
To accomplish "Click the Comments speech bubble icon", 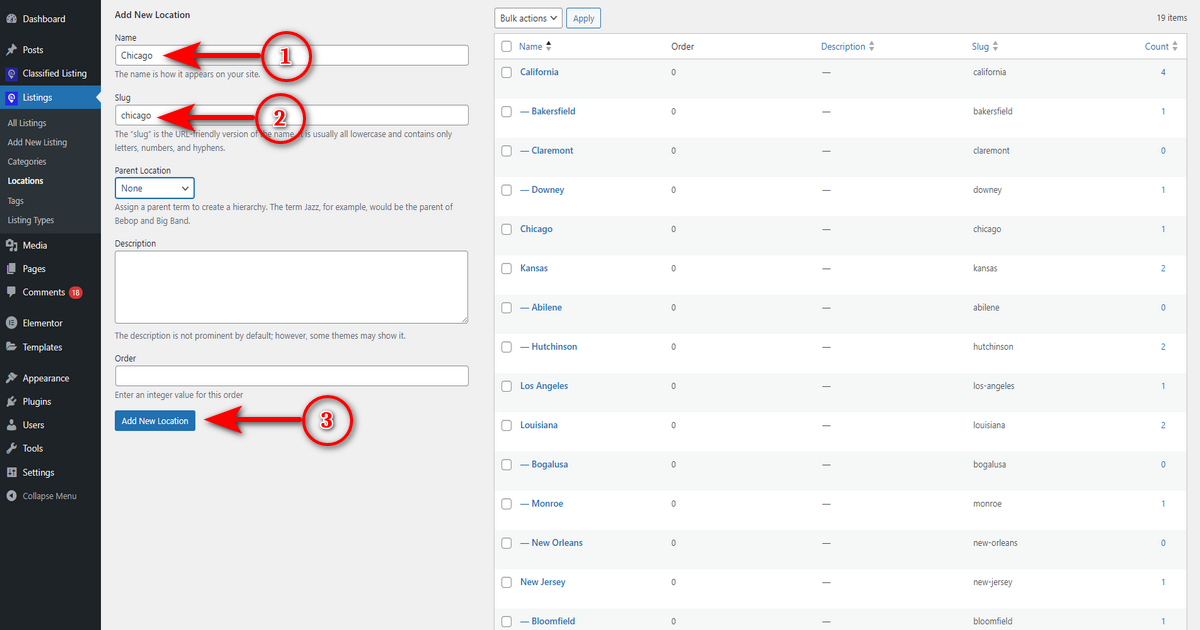I will 11,293.
